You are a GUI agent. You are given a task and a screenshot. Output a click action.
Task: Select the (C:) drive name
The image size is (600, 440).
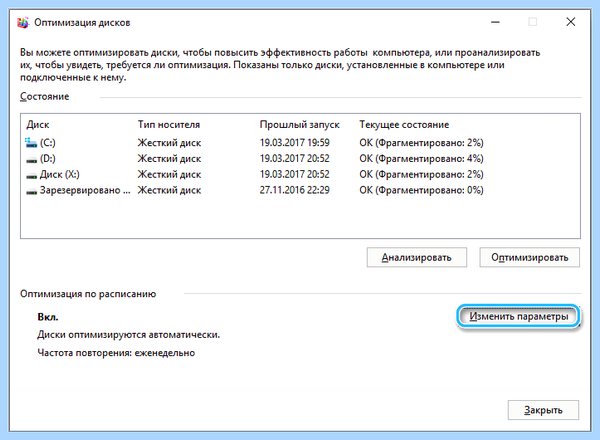click(48, 143)
